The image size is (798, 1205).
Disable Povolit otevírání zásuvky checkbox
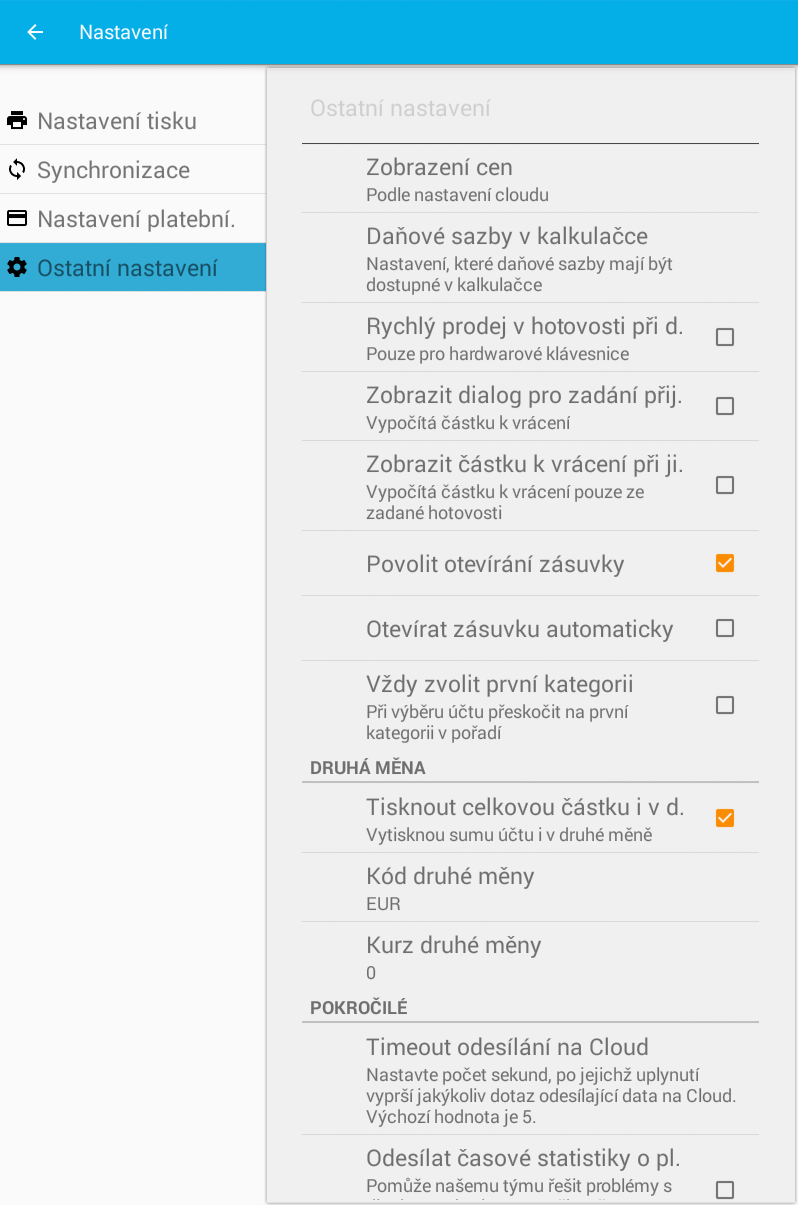[725, 563]
